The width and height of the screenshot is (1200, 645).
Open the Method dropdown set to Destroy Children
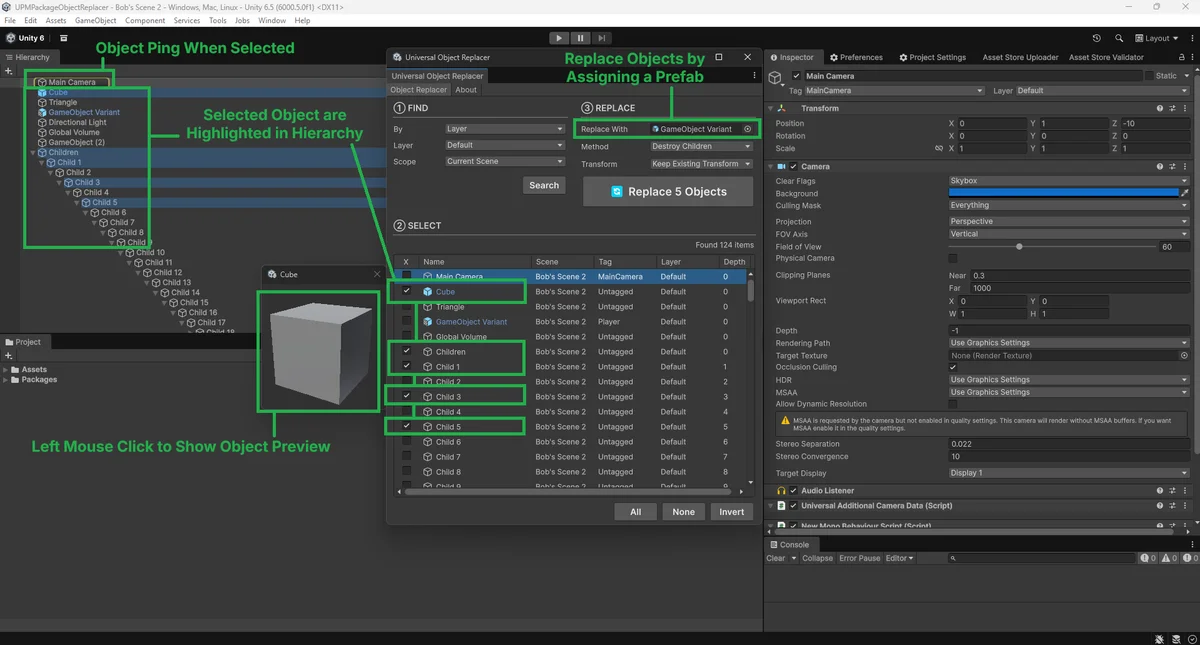click(x=701, y=146)
